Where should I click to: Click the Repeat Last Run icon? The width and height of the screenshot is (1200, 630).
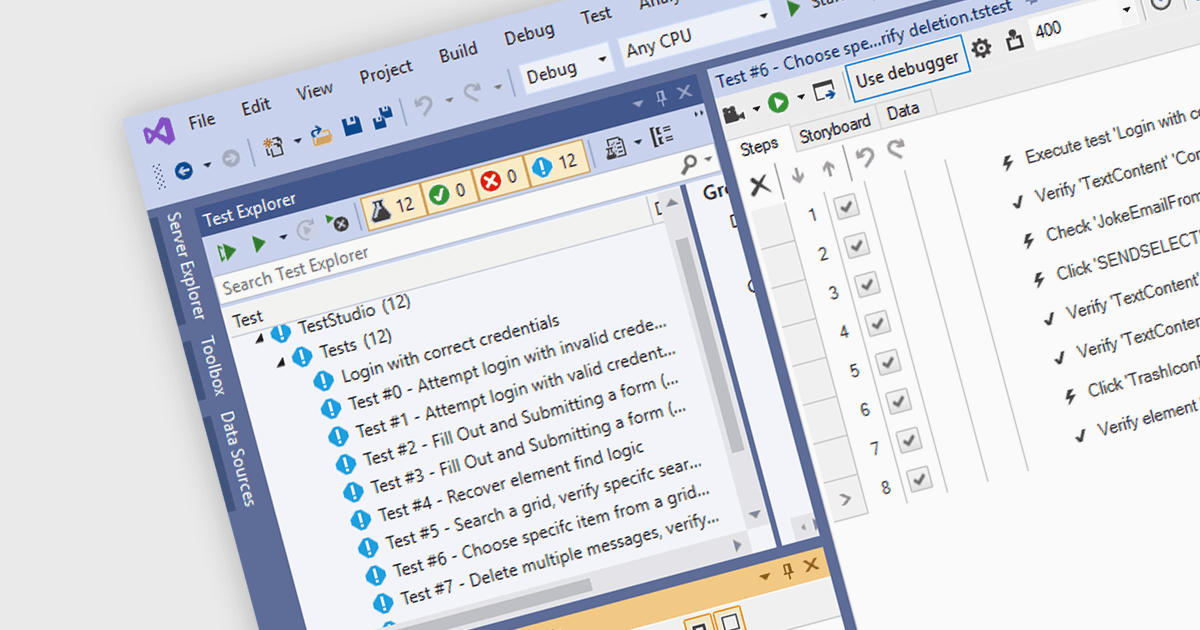[306, 230]
